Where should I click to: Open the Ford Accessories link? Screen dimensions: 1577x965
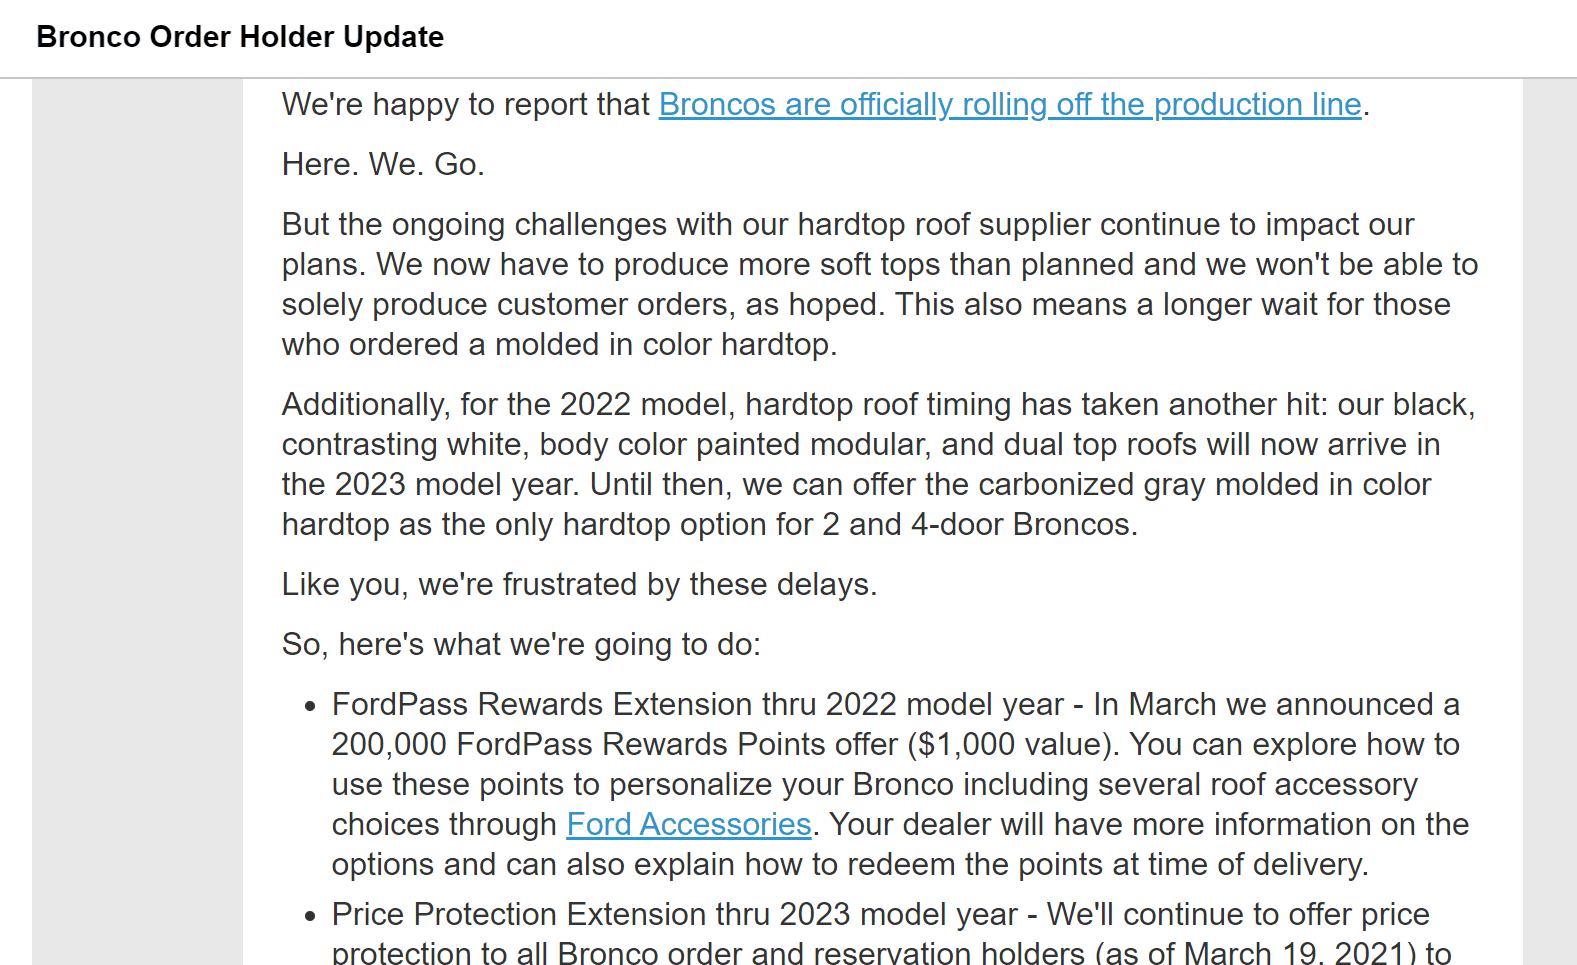click(689, 824)
